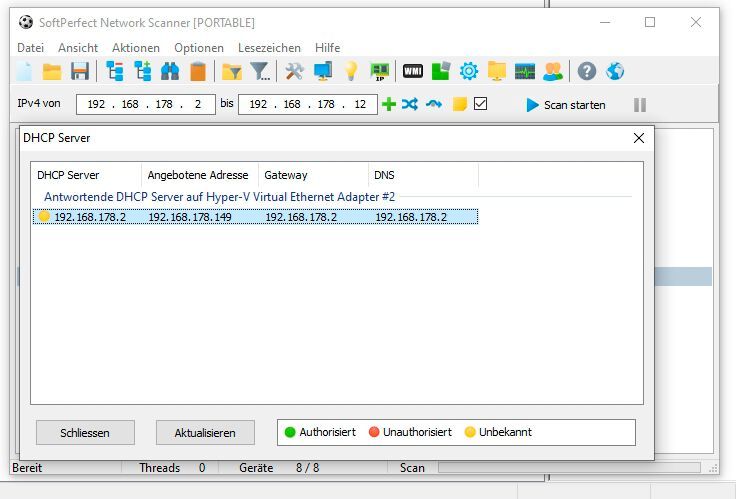Click the IPv4 von start address field
The width and height of the screenshot is (736, 499).
pyautogui.click(x=146, y=104)
